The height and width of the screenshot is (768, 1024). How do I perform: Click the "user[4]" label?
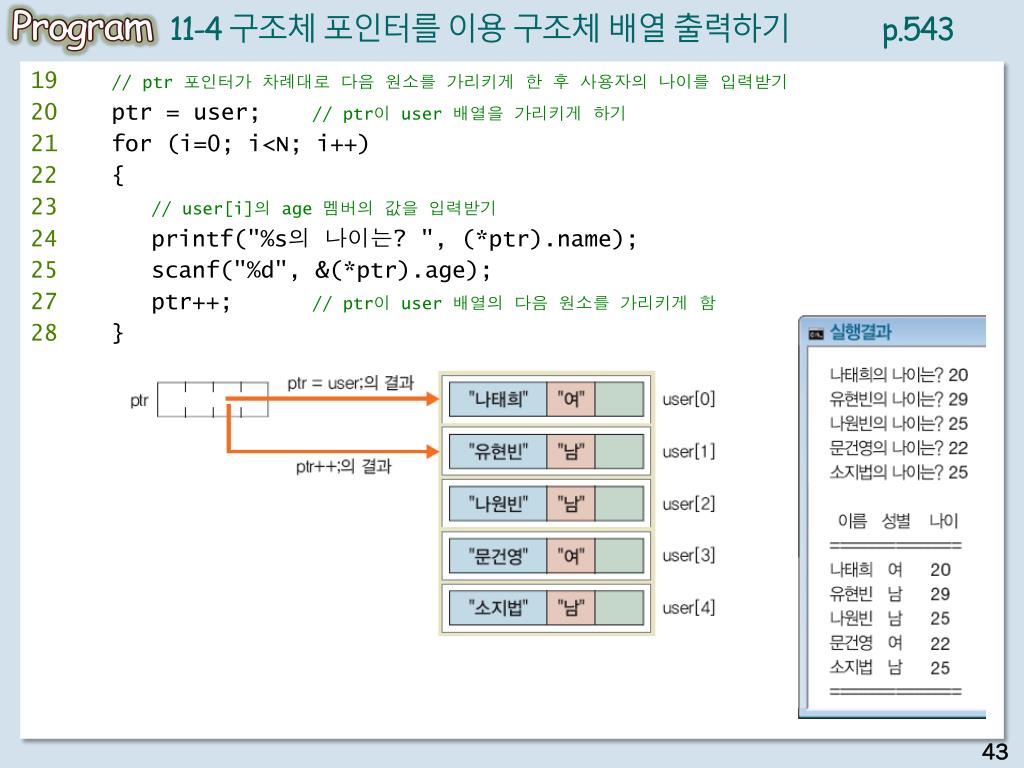[x=689, y=608]
